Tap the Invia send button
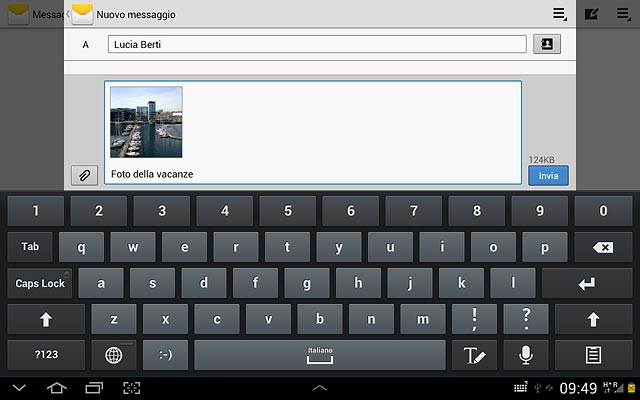 tap(548, 176)
